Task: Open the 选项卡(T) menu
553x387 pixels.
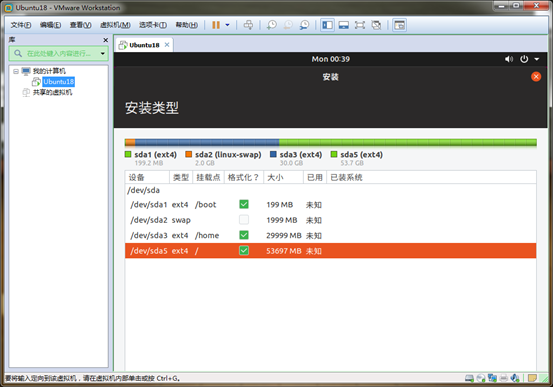Action: coord(153,25)
